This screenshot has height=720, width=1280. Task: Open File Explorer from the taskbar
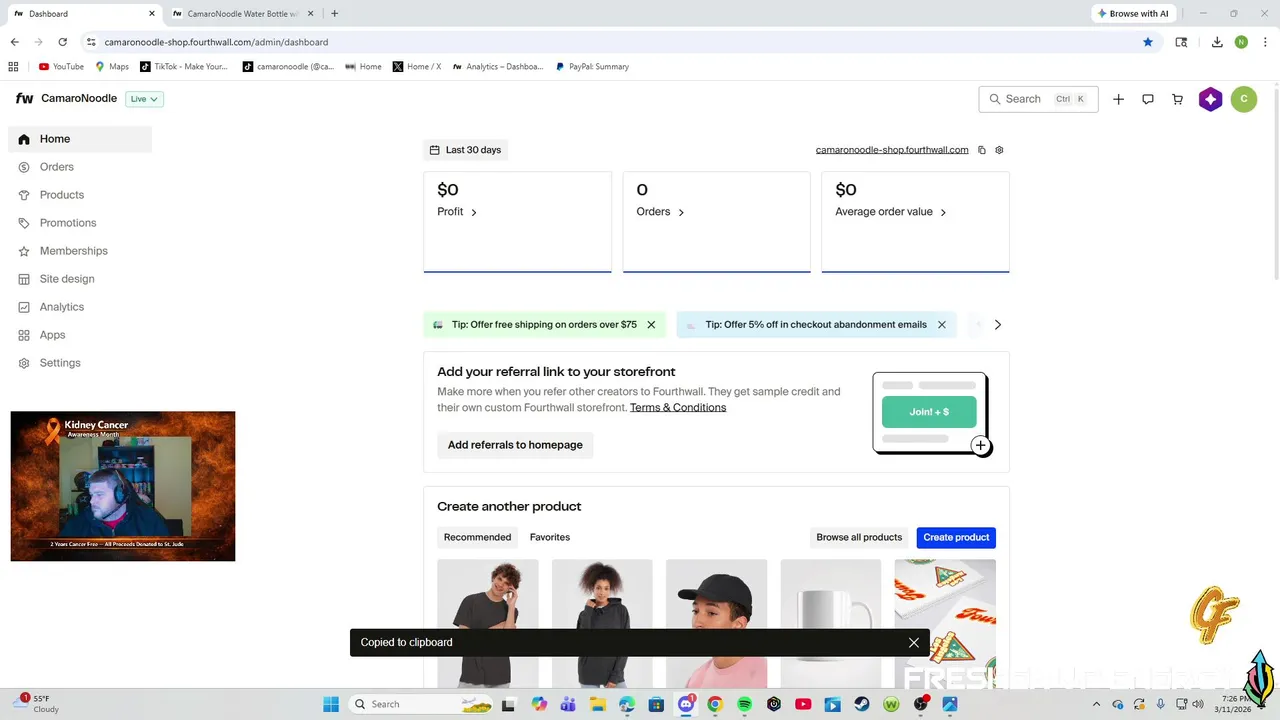tap(597, 704)
